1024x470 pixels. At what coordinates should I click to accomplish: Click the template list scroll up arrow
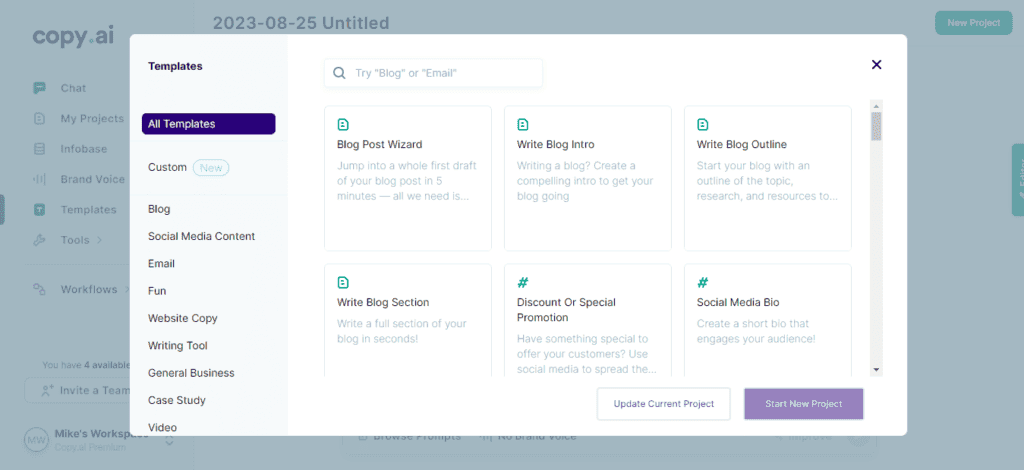click(x=876, y=106)
